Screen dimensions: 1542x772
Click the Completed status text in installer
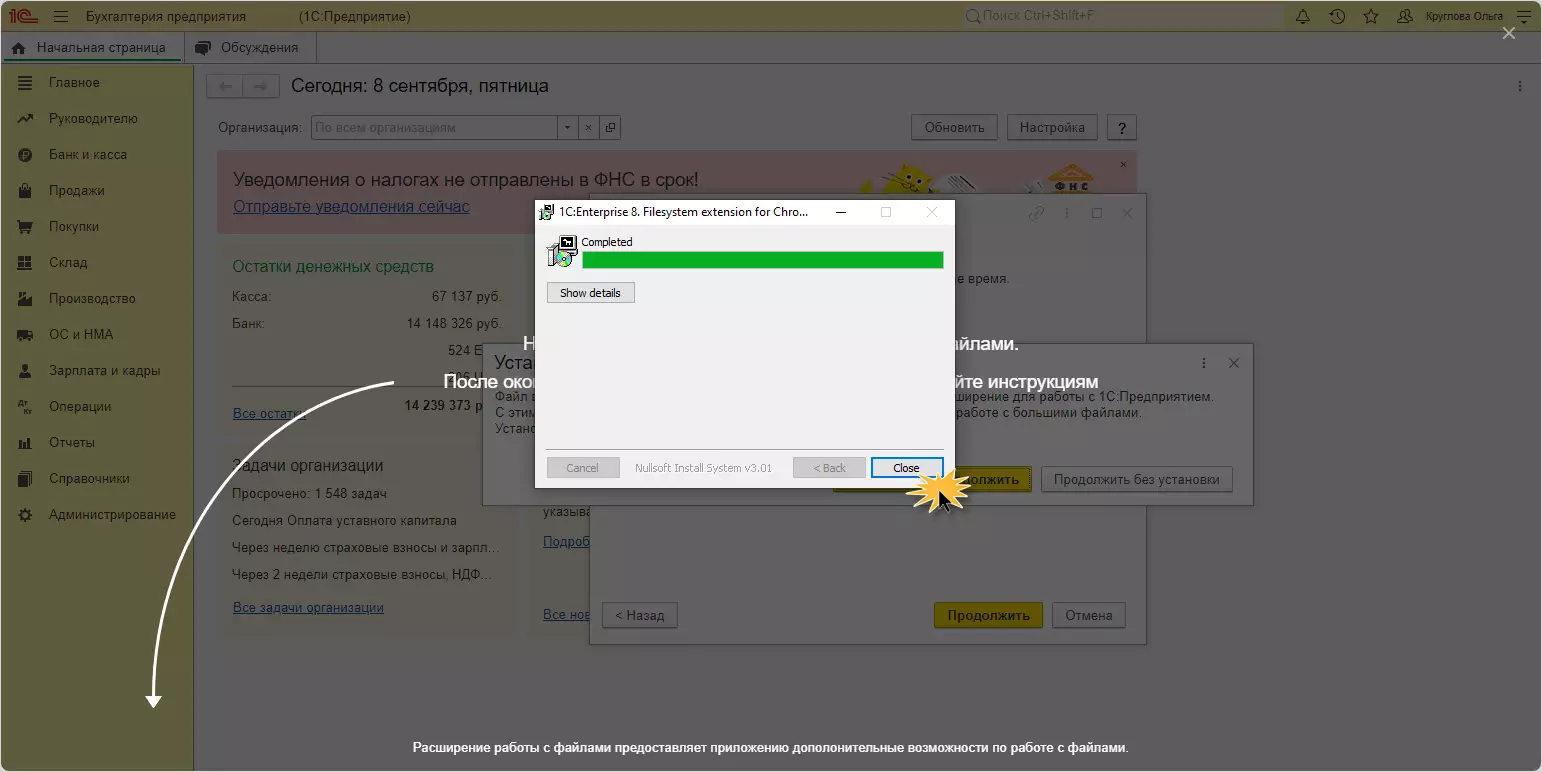click(607, 242)
